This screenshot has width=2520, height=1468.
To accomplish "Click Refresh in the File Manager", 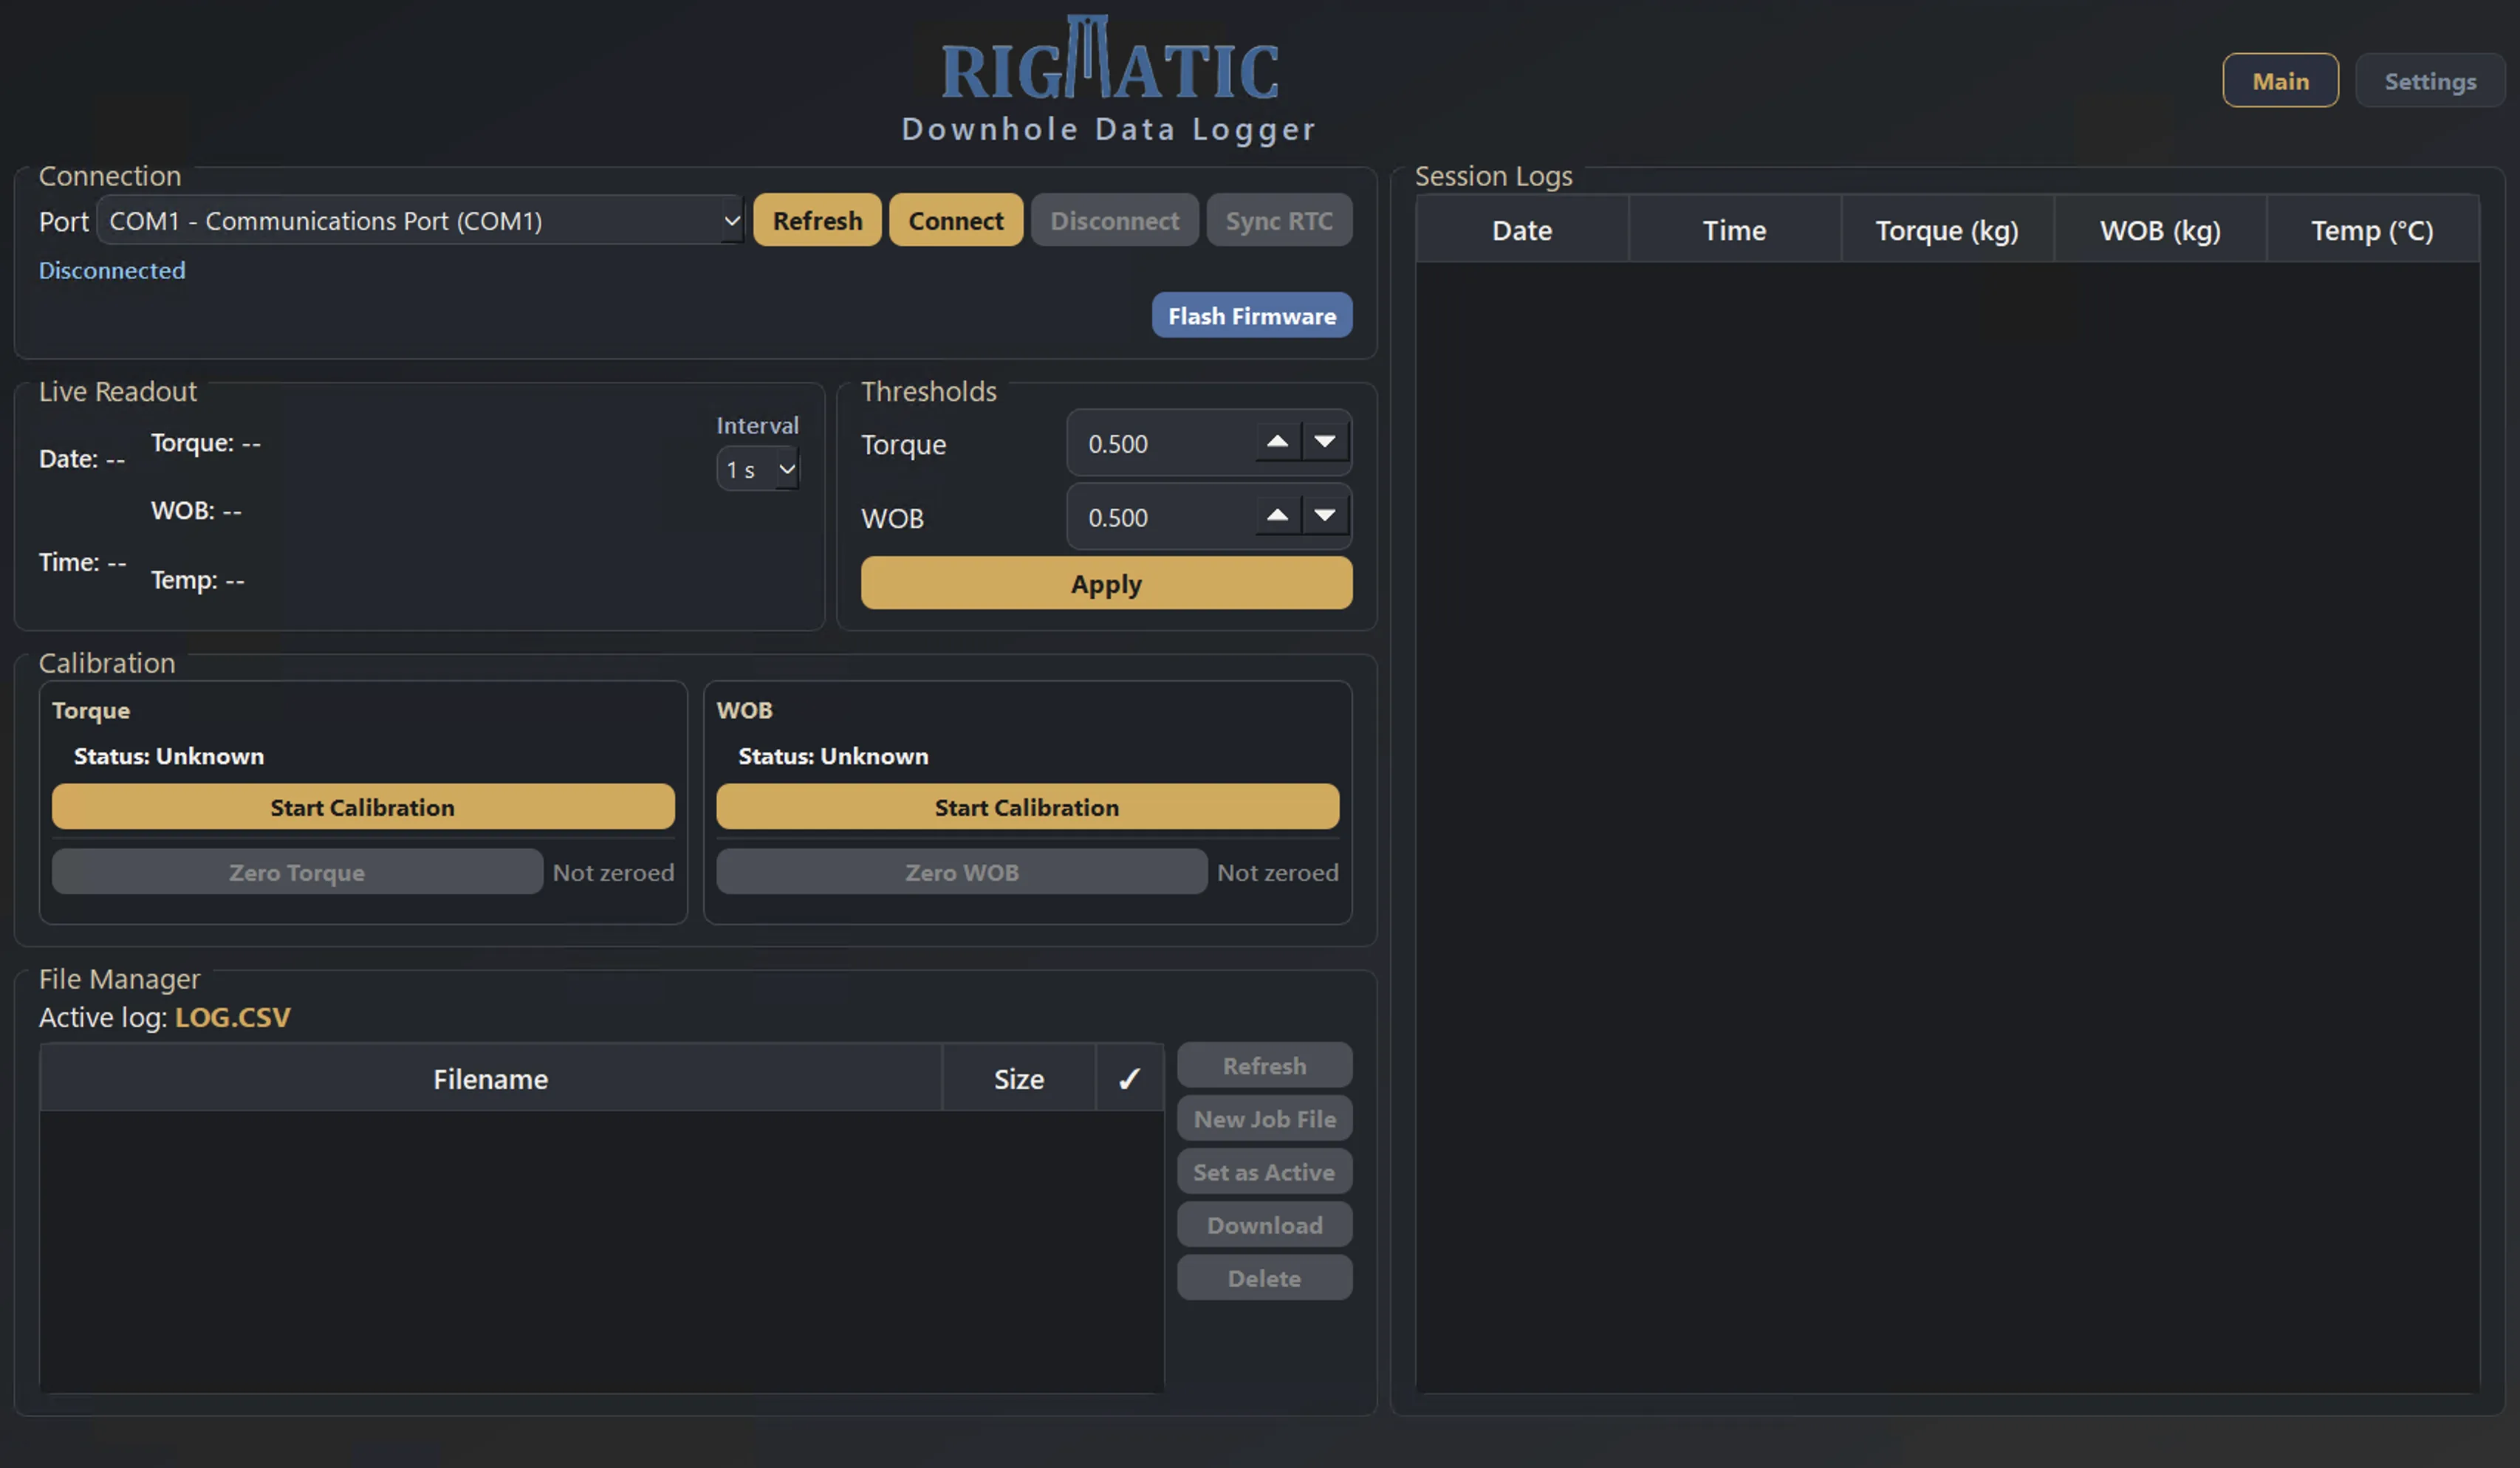I will [x=1264, y=1066].
